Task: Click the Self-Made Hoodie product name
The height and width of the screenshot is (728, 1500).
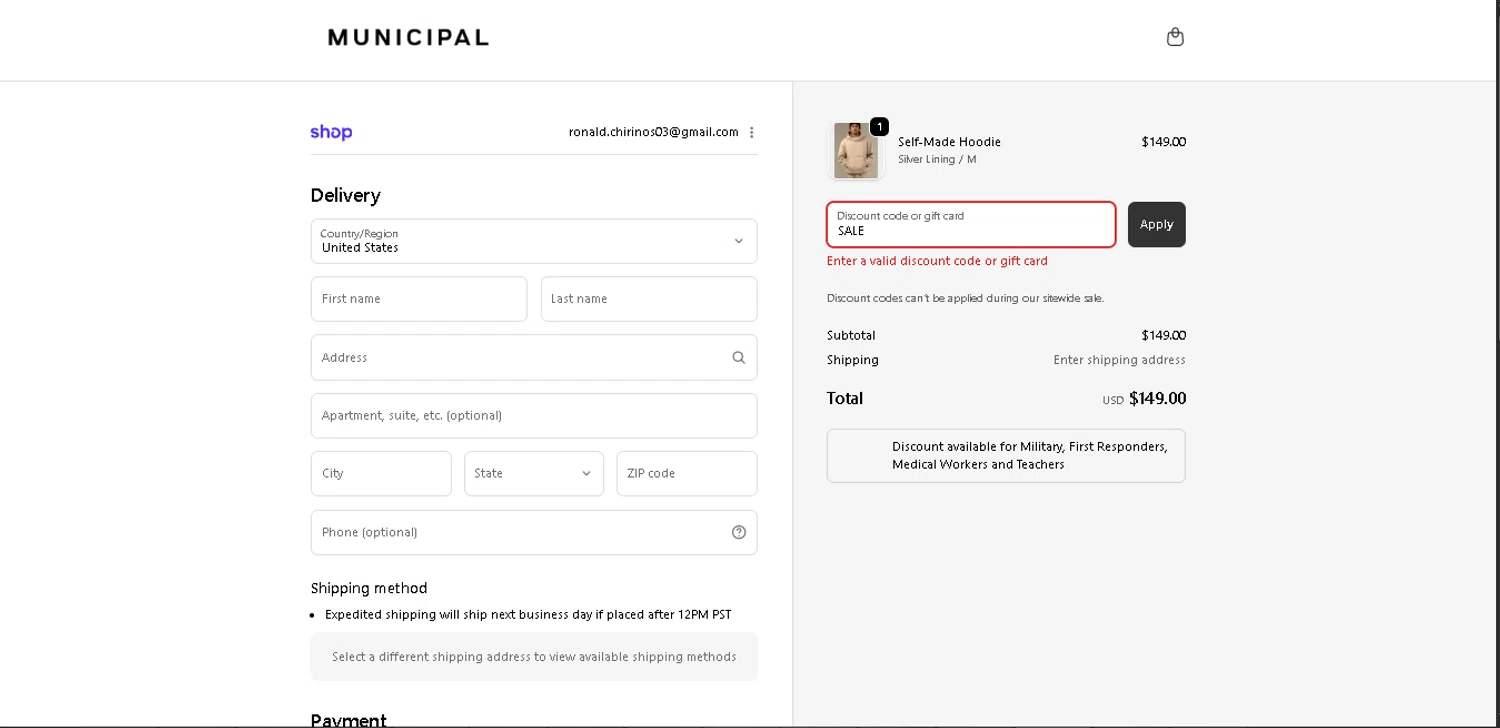Action: tap(949, 142)
